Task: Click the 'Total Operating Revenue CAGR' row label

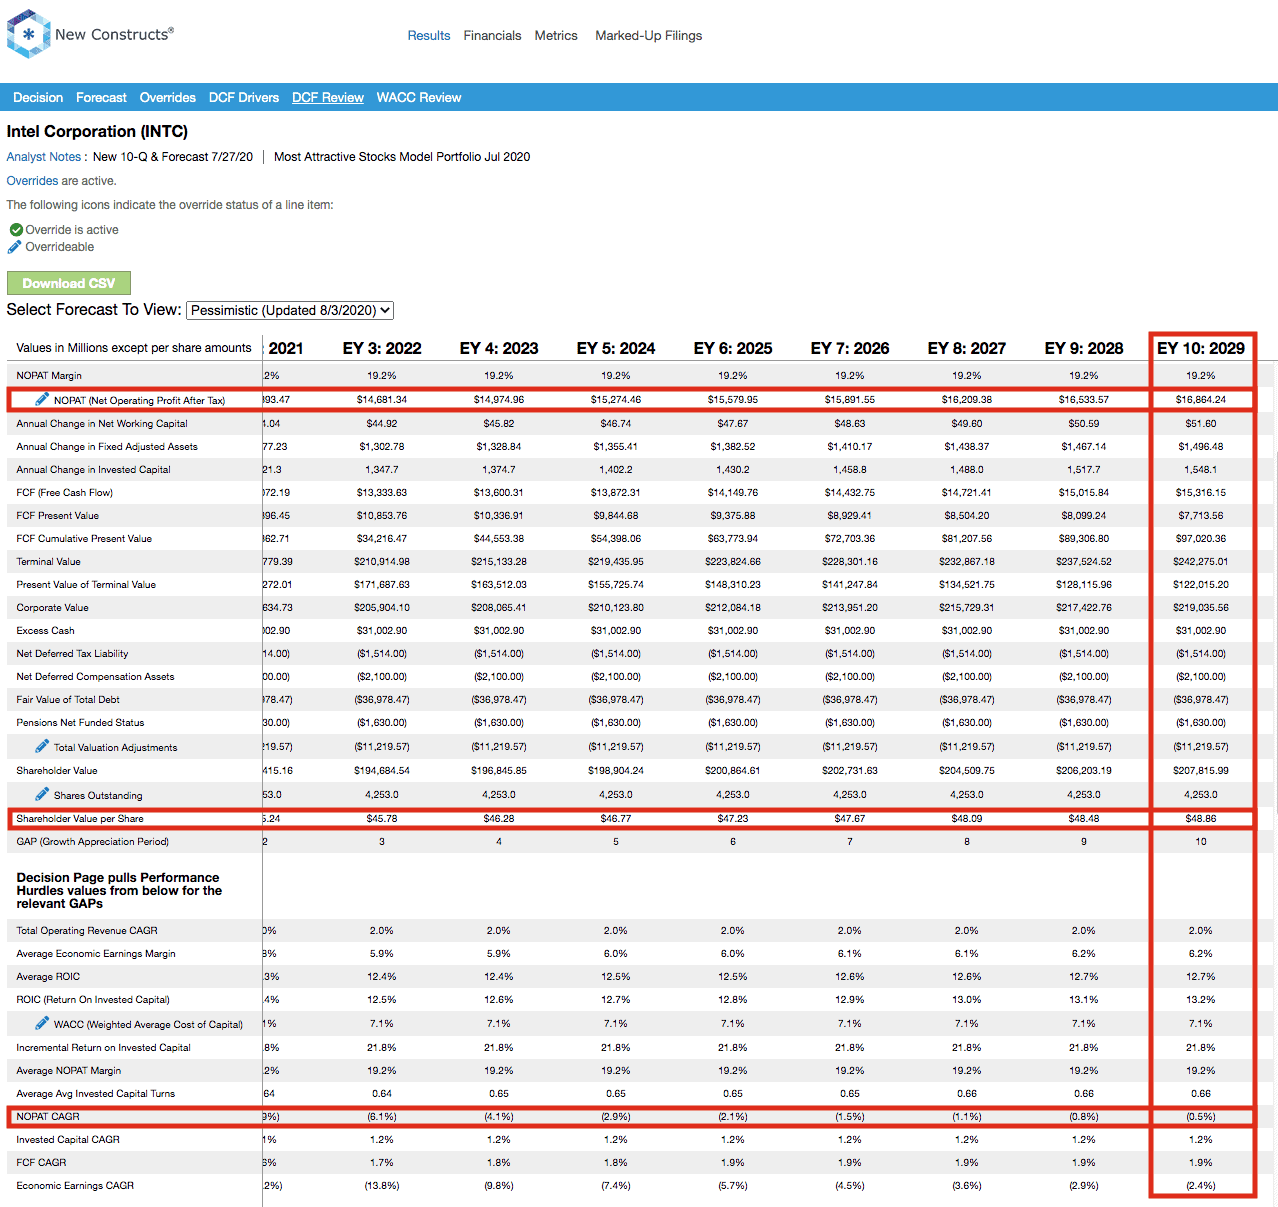Action: [x=87, y=931]
